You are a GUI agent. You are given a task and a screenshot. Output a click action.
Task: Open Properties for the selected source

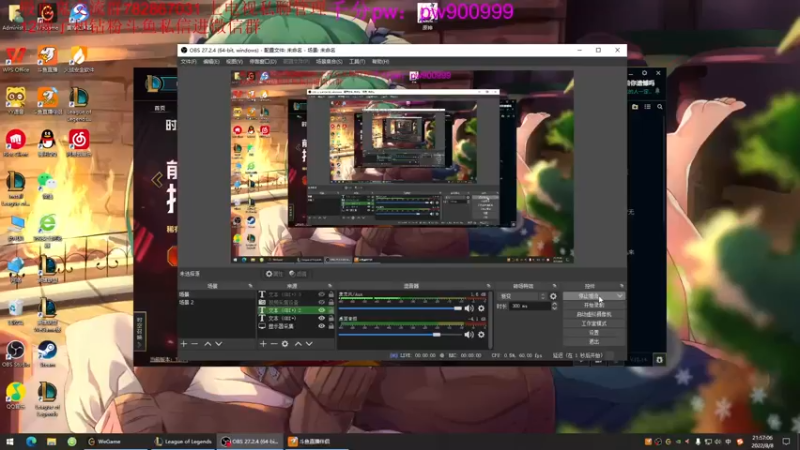click(x=274, y=274)
